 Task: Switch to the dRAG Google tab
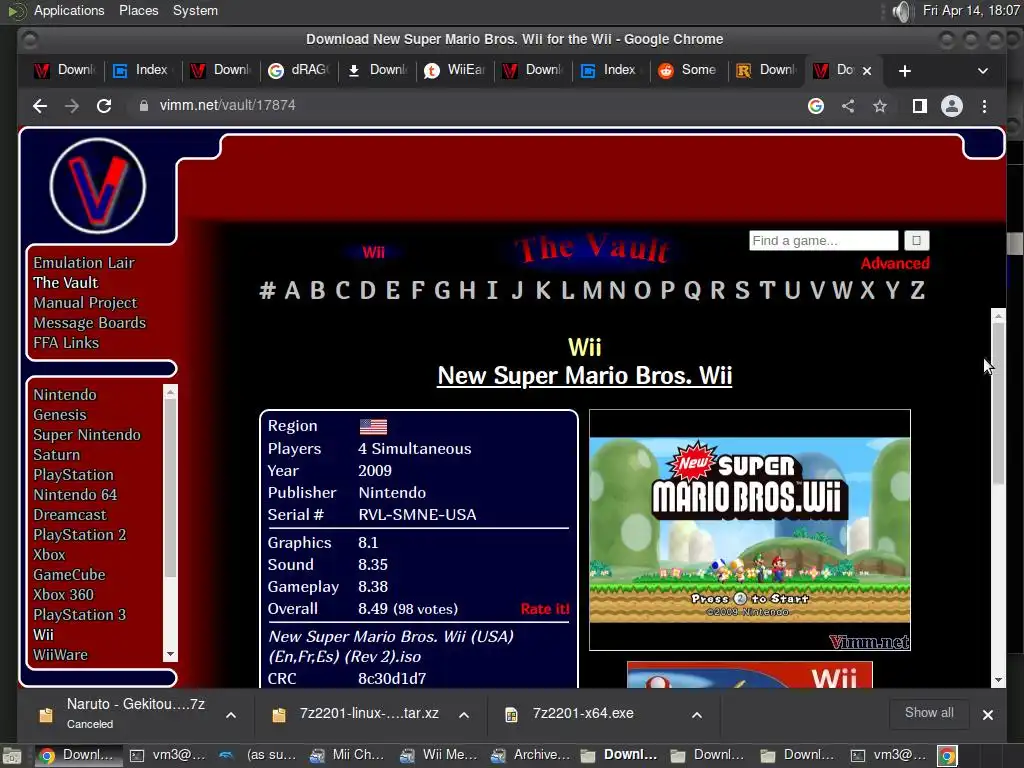point(299,70)
